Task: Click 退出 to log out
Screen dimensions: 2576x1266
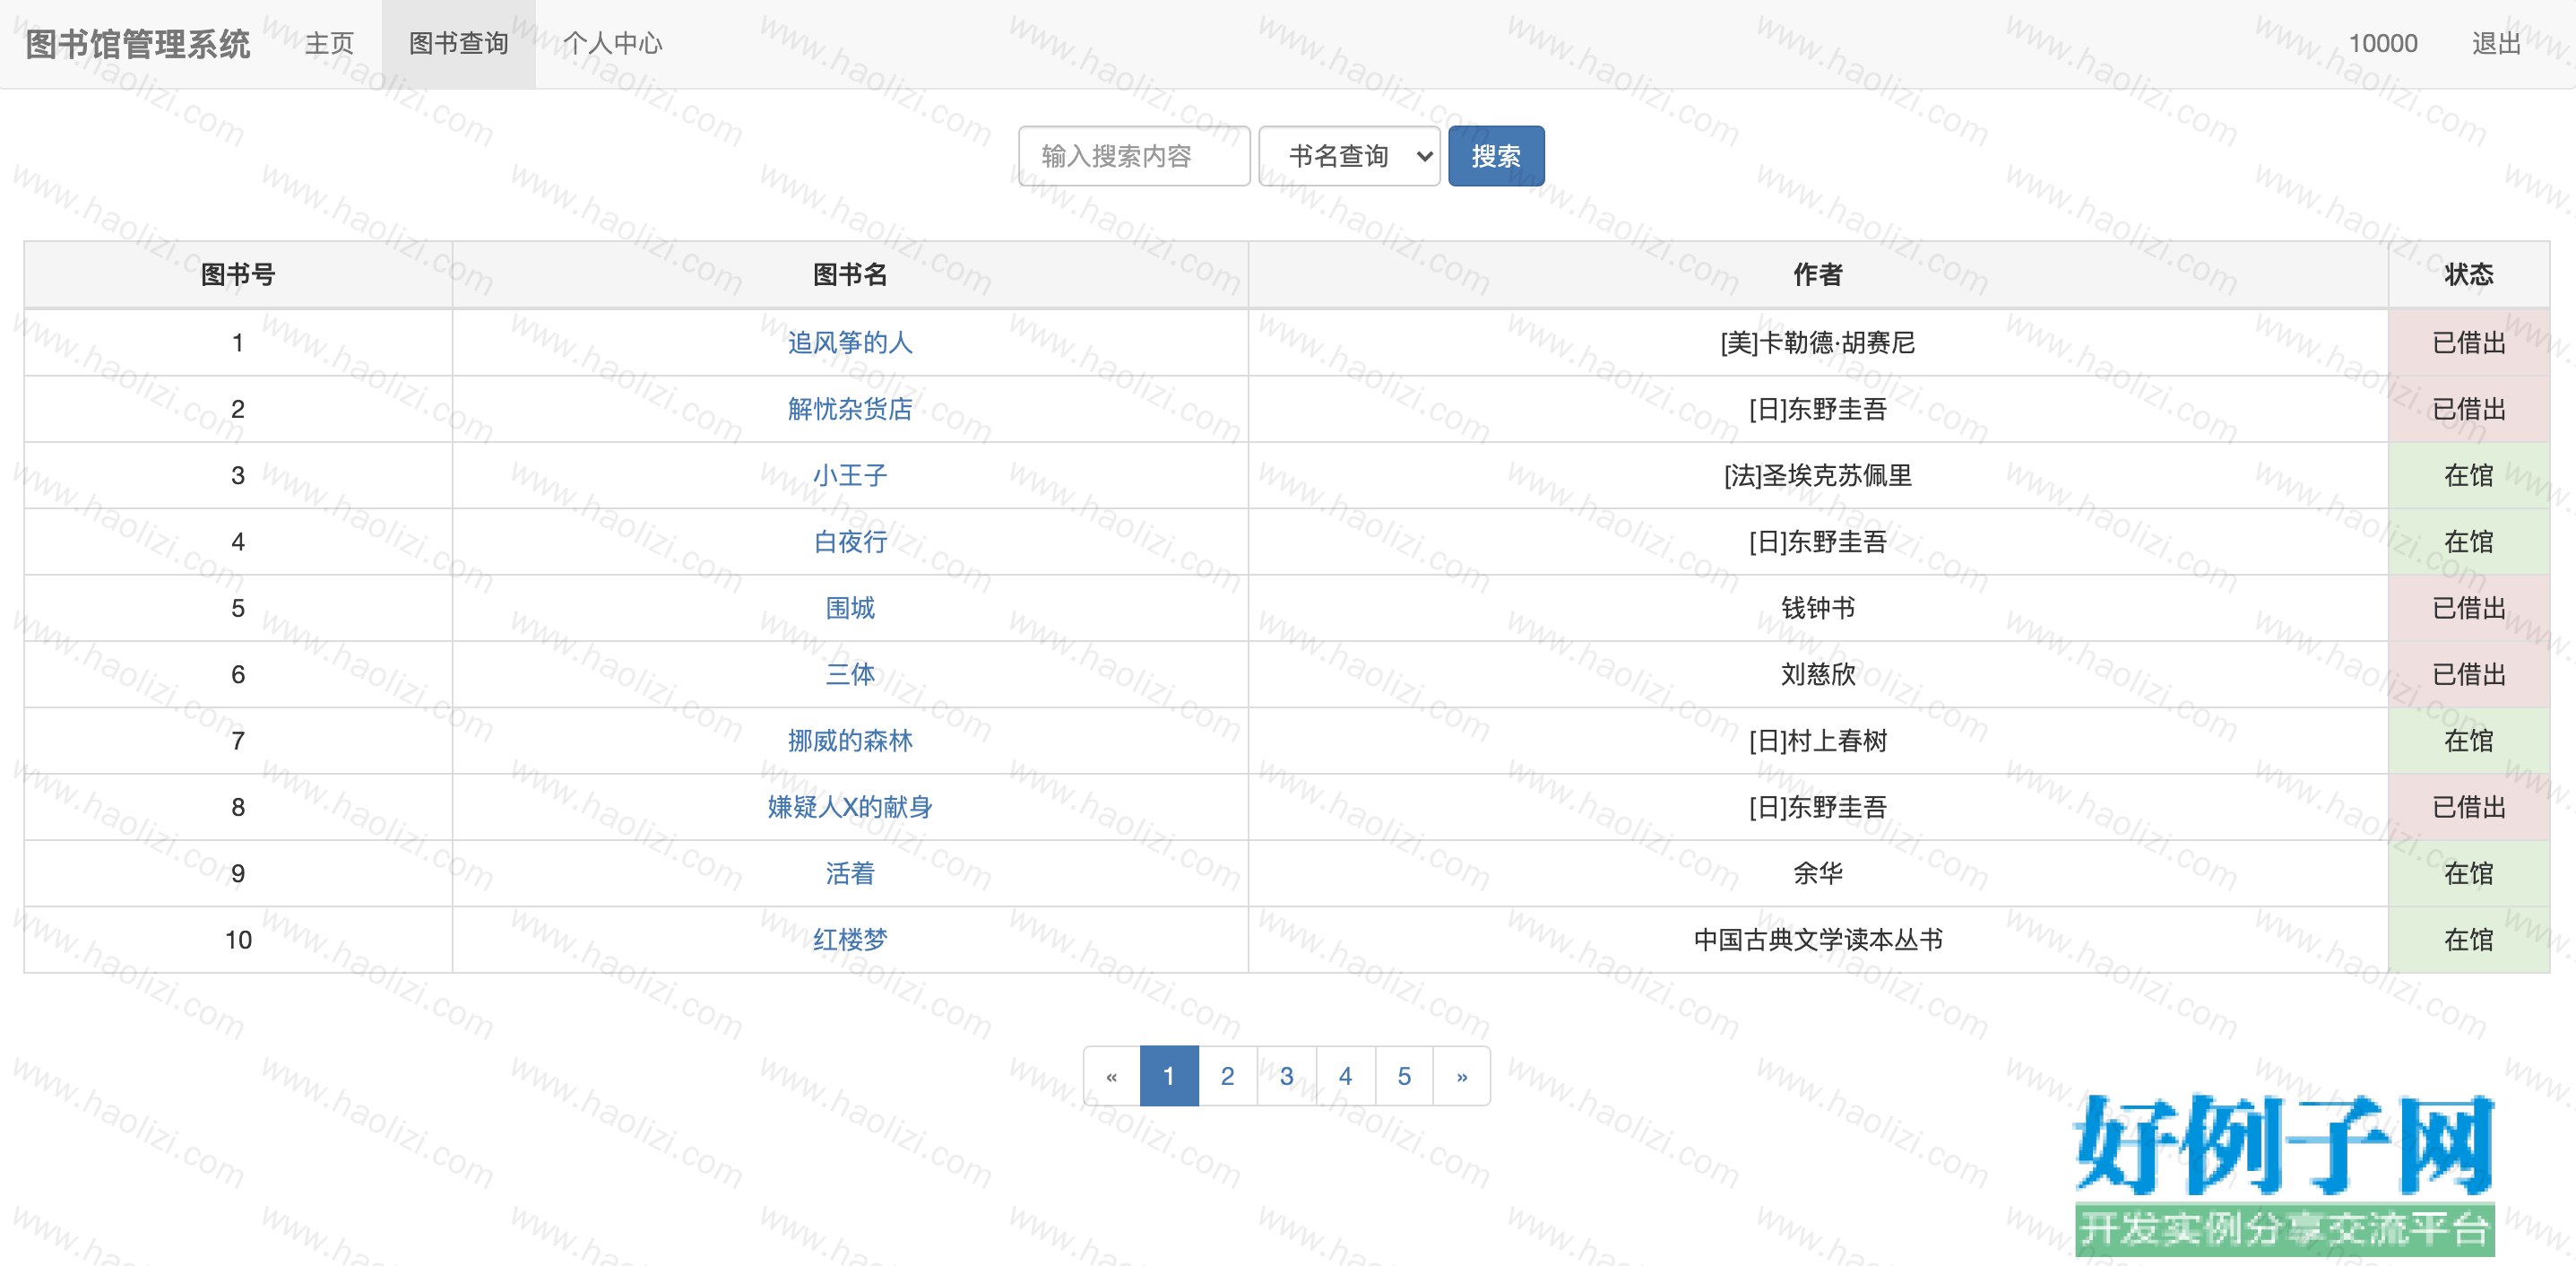Action: pos(2496,44)
